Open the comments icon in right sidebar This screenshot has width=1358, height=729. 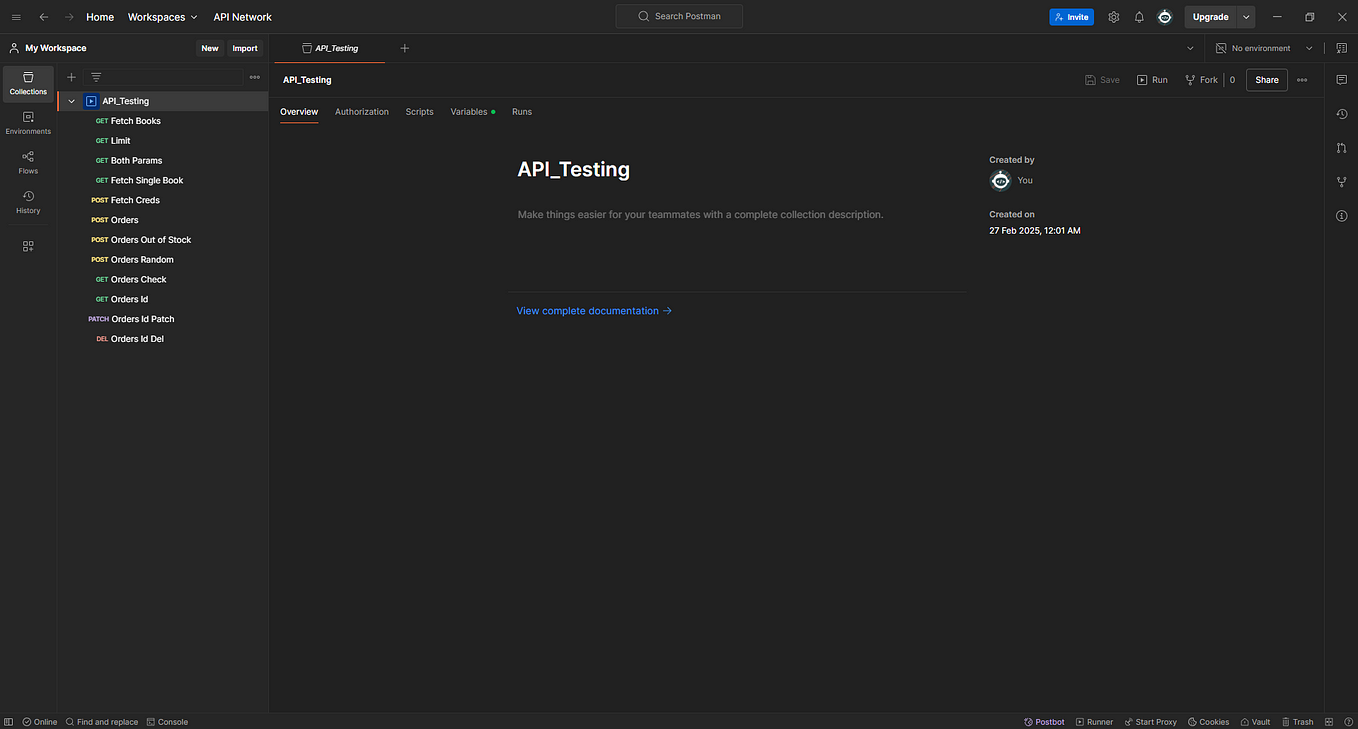pos(1342,80)
